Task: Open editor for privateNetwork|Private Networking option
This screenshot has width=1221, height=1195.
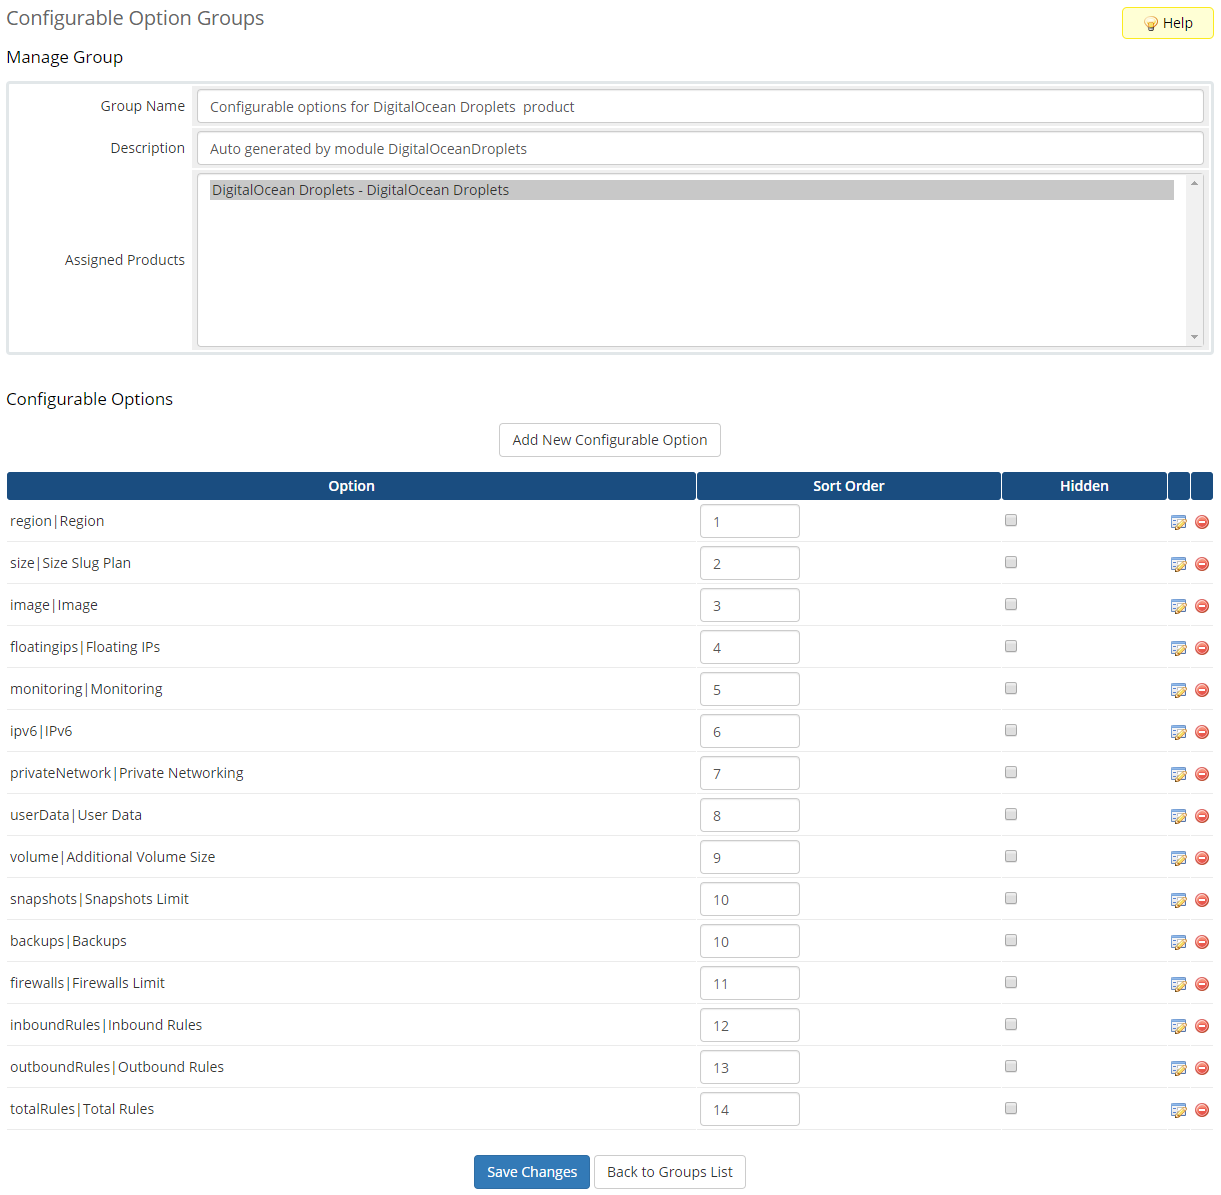Action: click(x=1178, y=774)
